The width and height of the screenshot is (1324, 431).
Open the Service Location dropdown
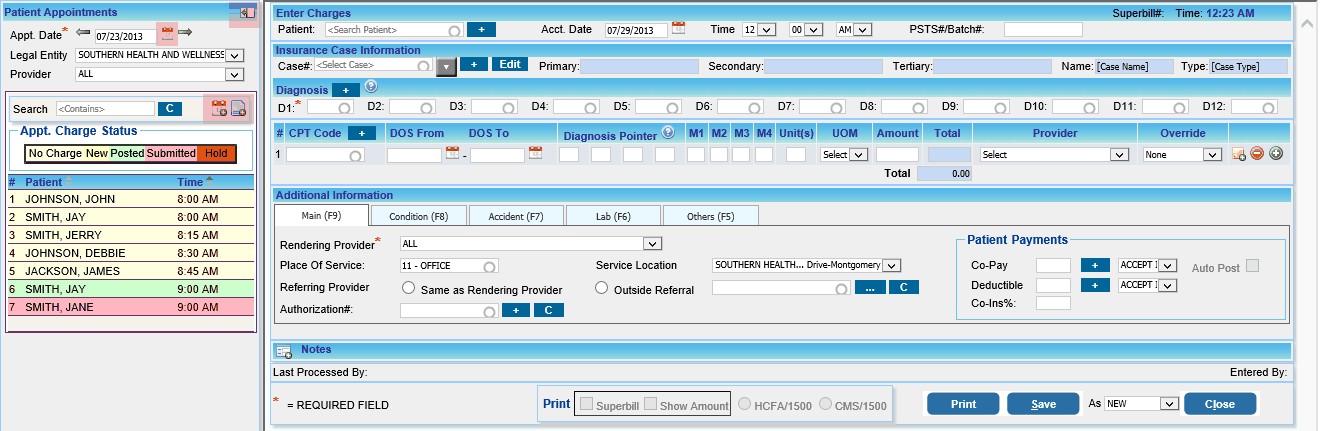point(892,265)
